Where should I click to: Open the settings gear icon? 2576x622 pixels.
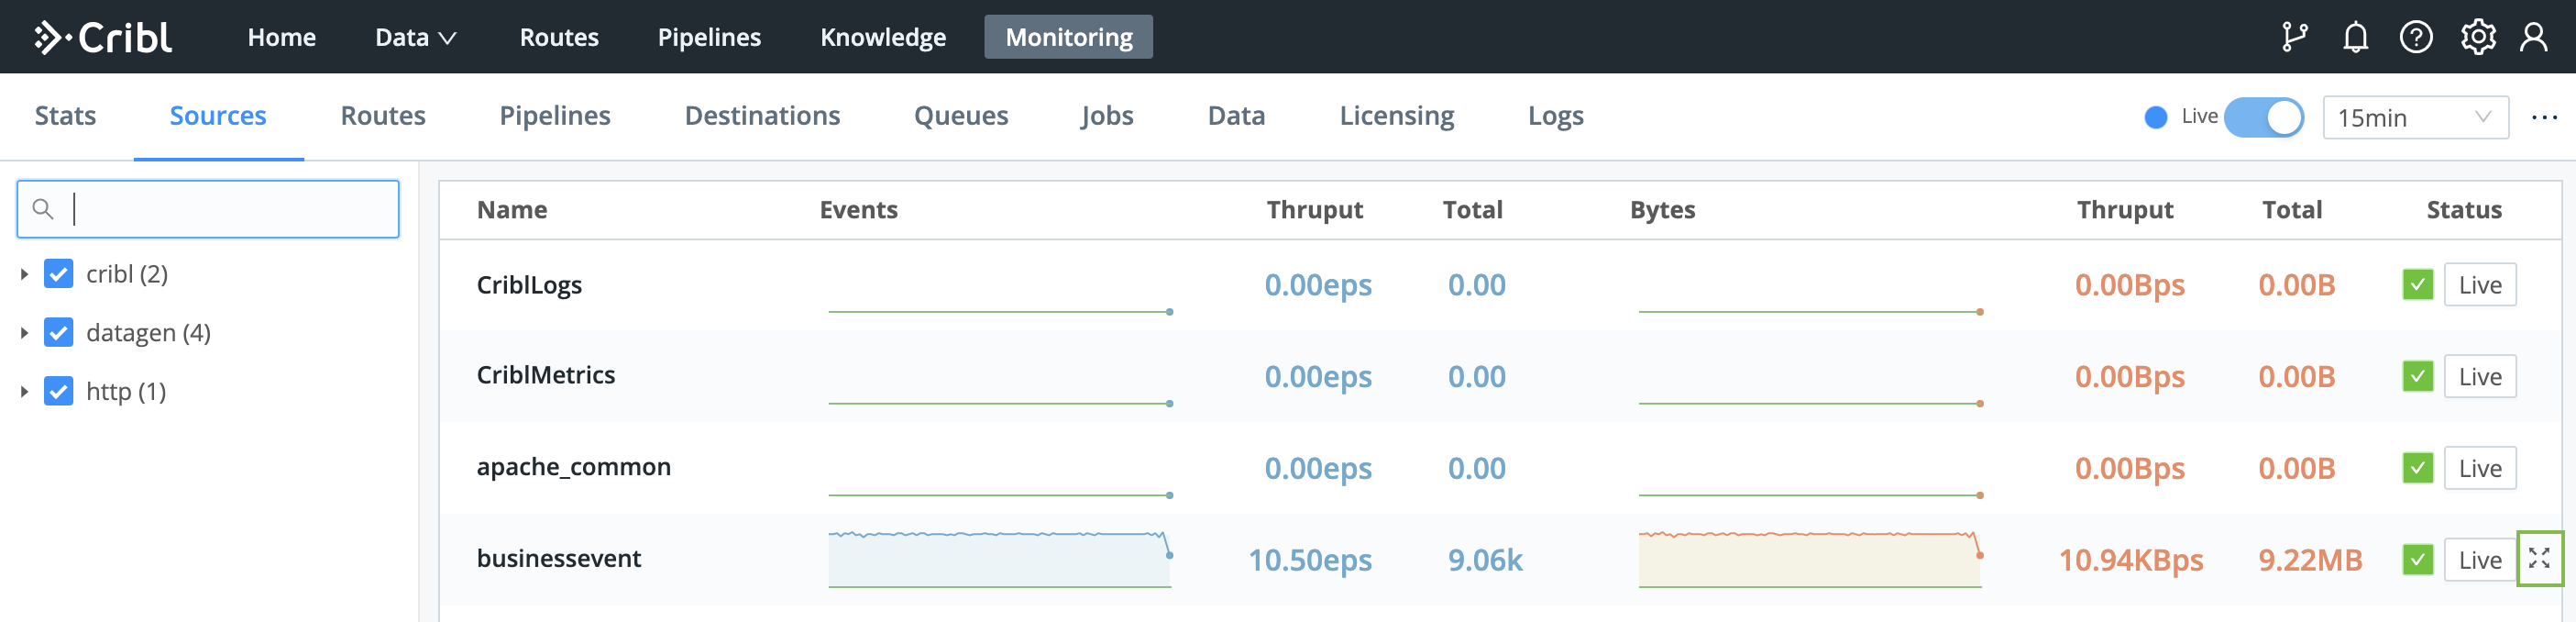tap(2478, 37)
